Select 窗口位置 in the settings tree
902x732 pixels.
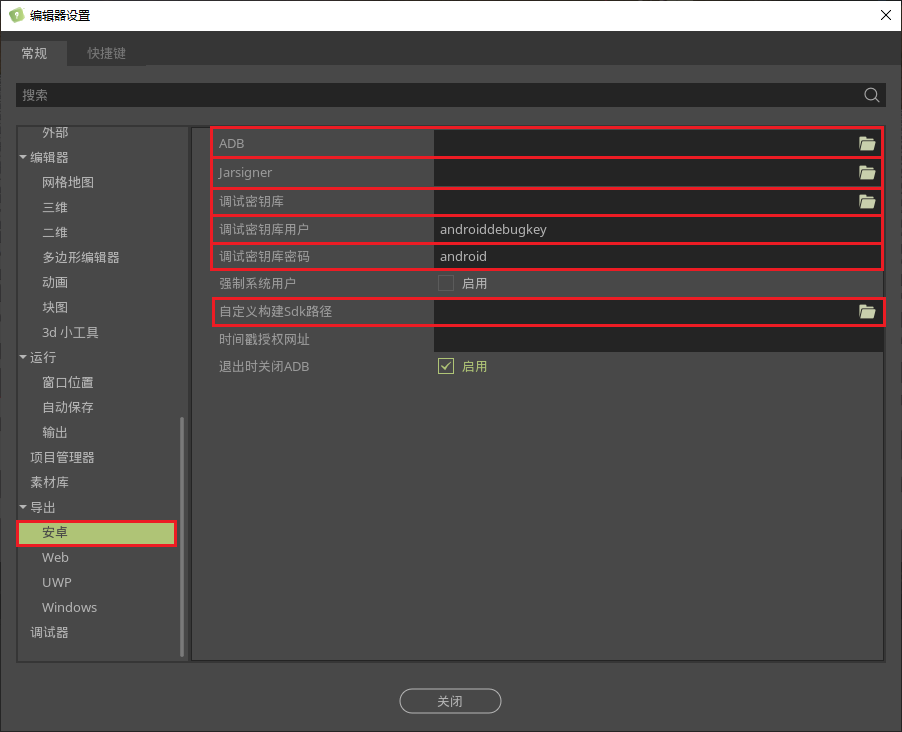coord(68,383)
